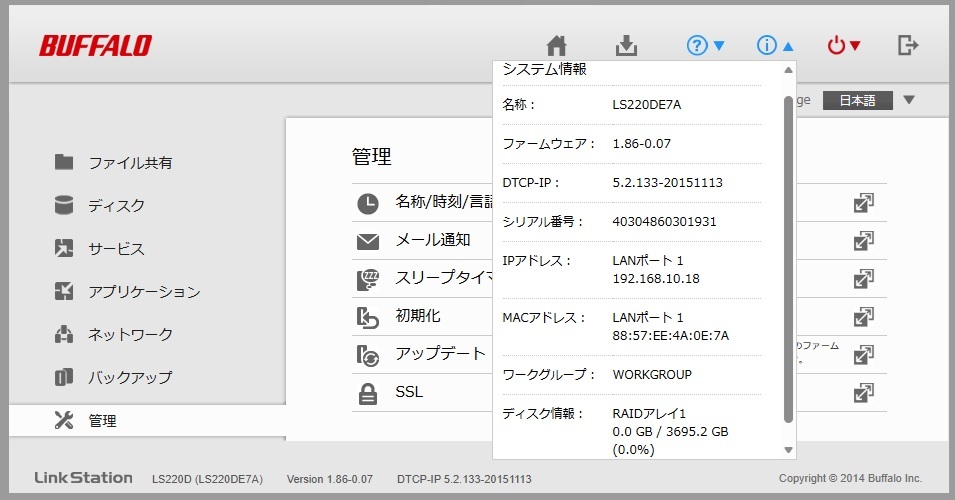Click the Home icon in top bar

pos(557,46)
